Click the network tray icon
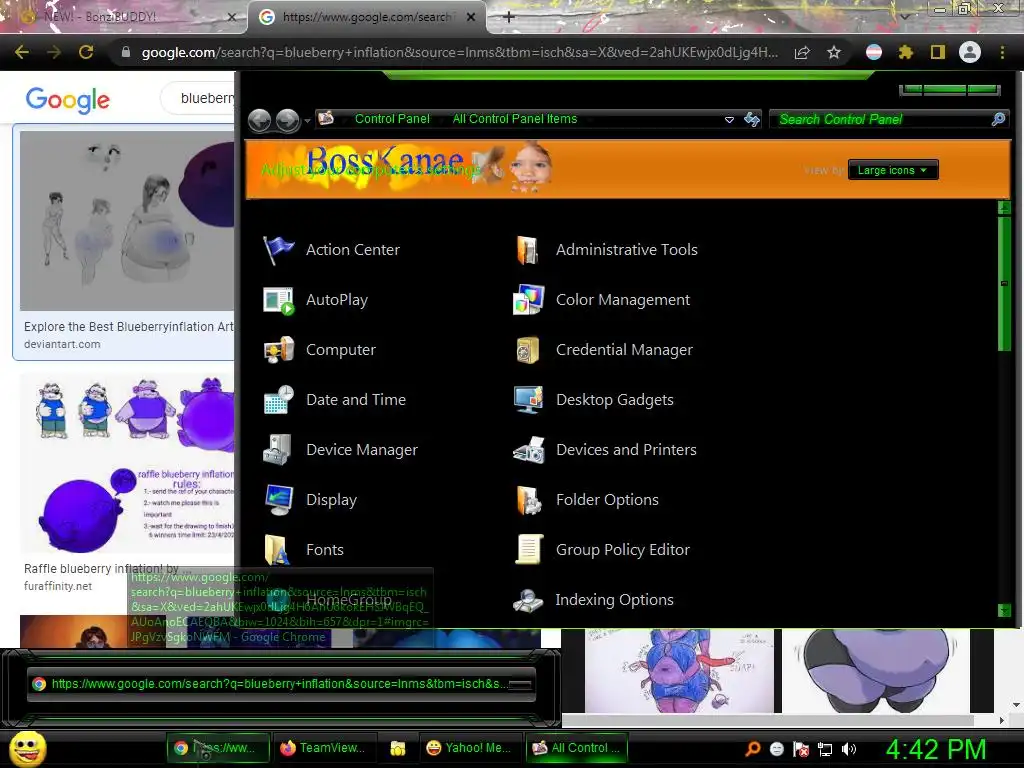The image size is (1024, 768). 825,749
